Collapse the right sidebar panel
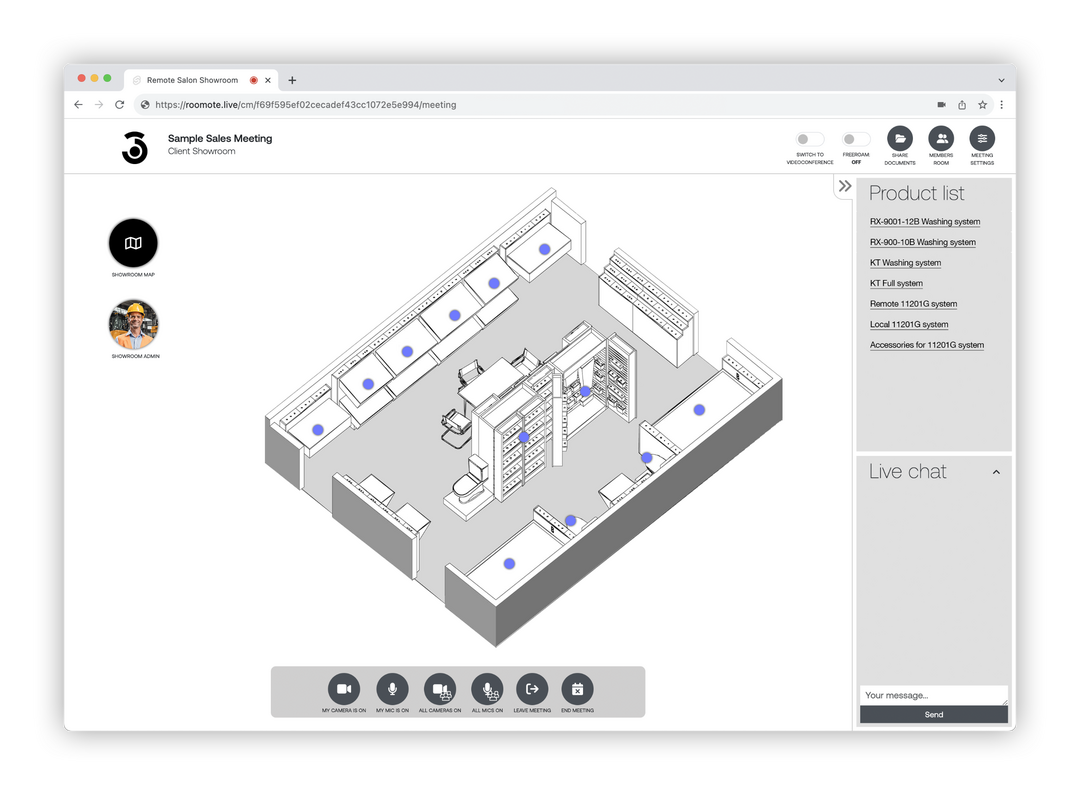This screenshot has width=1080, height=795. coord(843,187)
